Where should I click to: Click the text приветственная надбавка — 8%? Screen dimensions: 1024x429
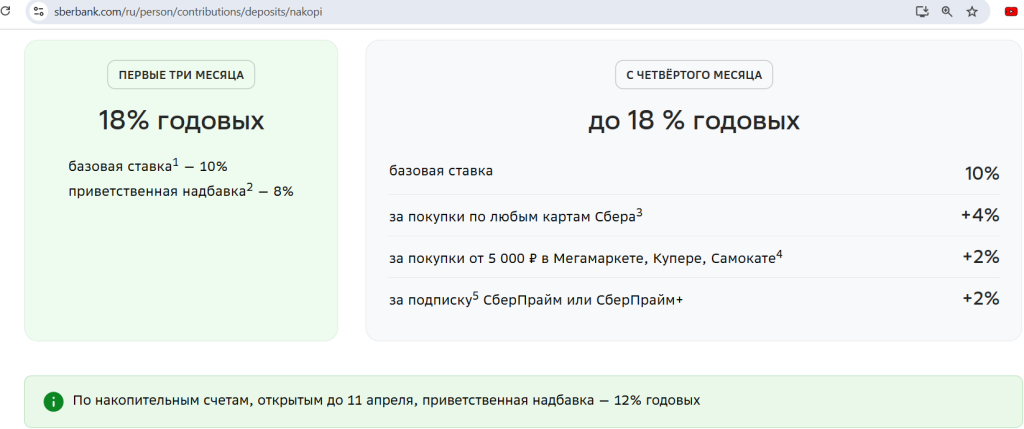pos(181,191)
